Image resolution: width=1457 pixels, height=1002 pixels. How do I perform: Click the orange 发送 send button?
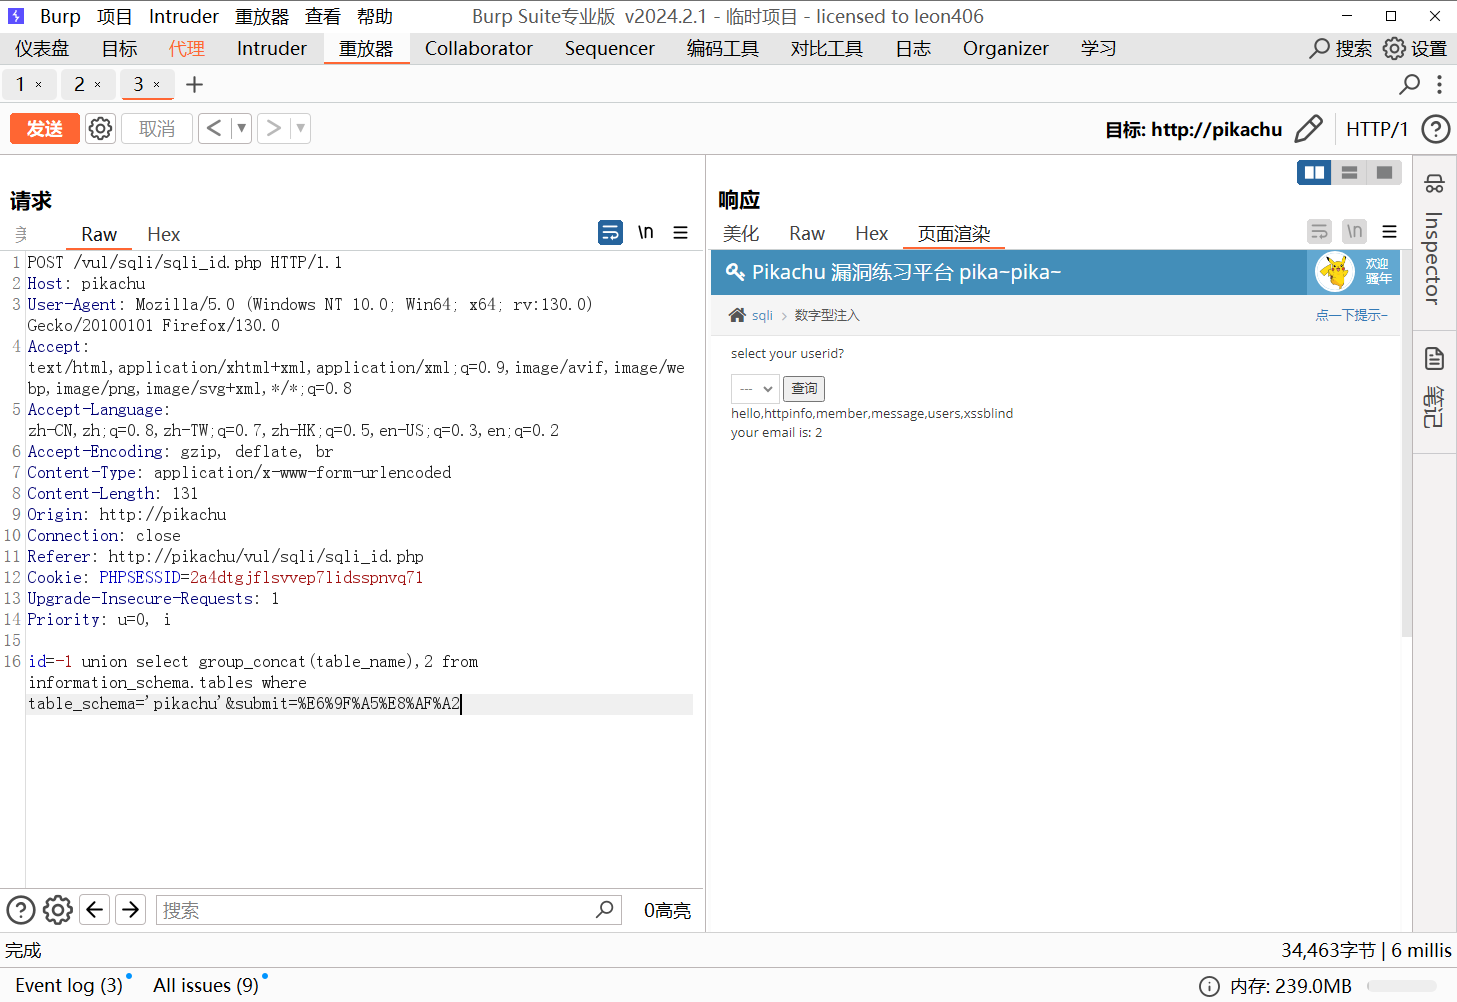coord(45,129)
